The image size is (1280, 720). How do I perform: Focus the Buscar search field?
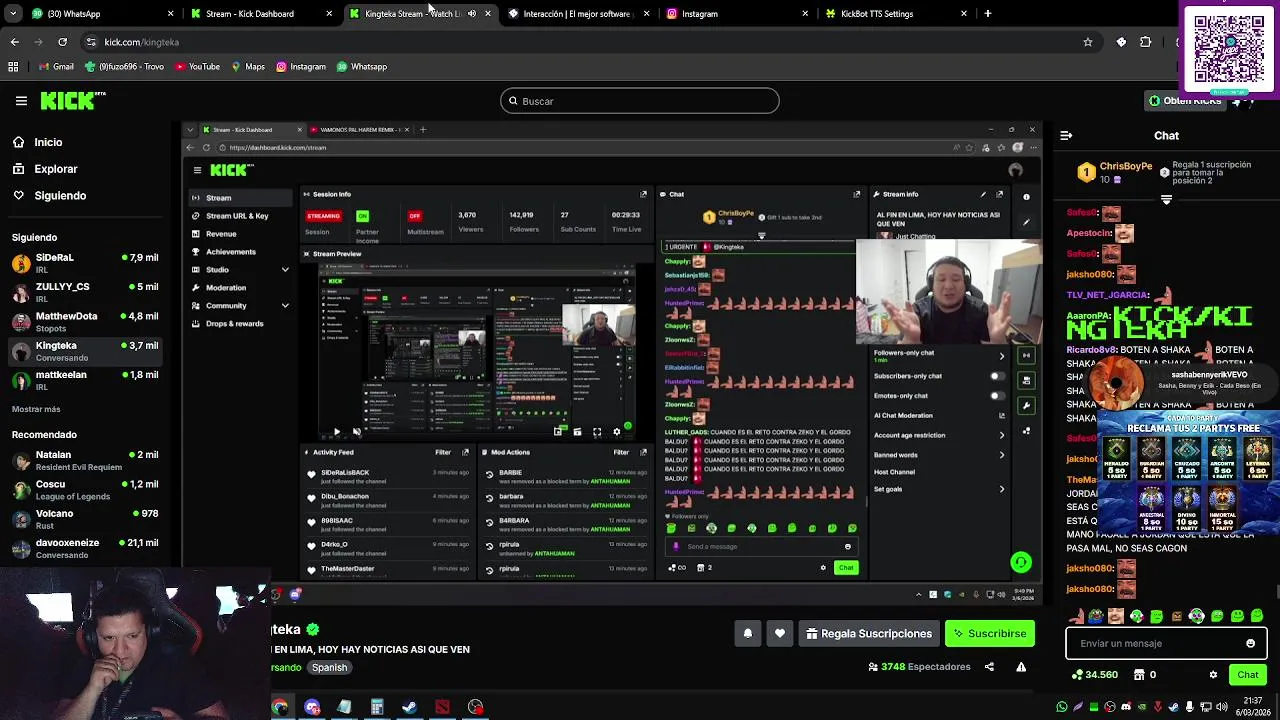pyautogui.click(x=640, y=101)
